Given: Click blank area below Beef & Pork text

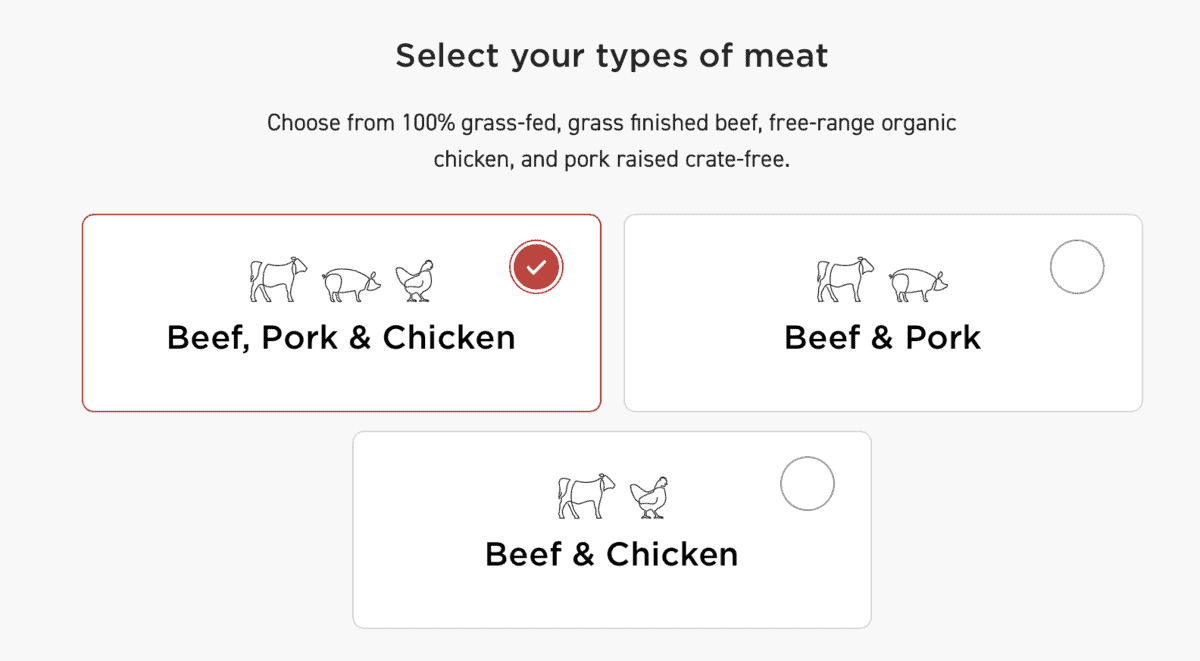Looking at the screenshot, I should pyautogui.click(x=883, y=383).
